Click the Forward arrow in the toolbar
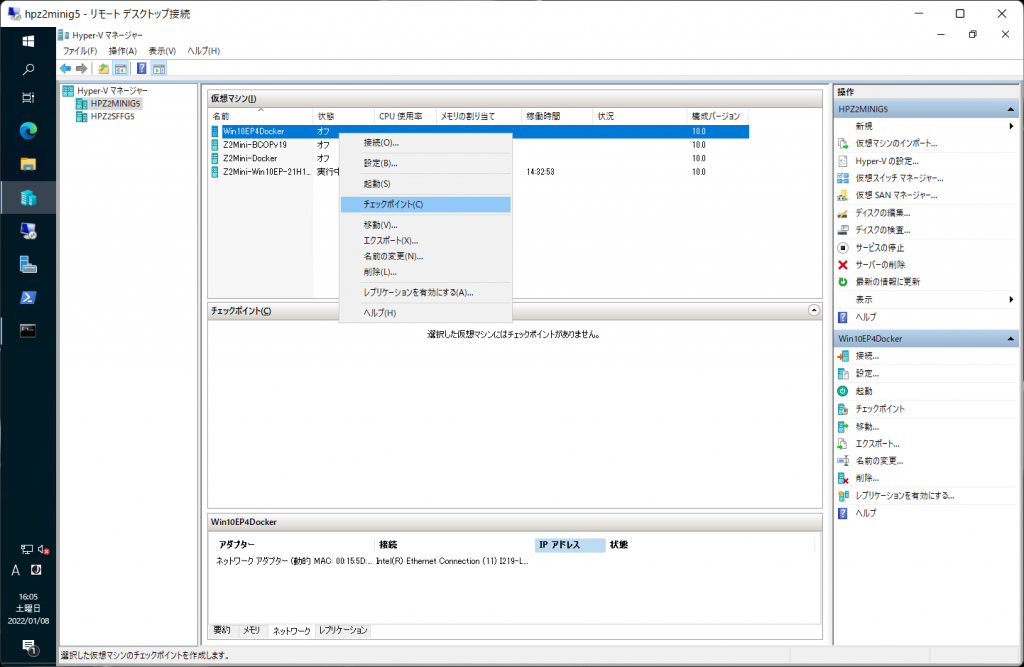This screenshot has width=1024, height=667. [82, 69]
